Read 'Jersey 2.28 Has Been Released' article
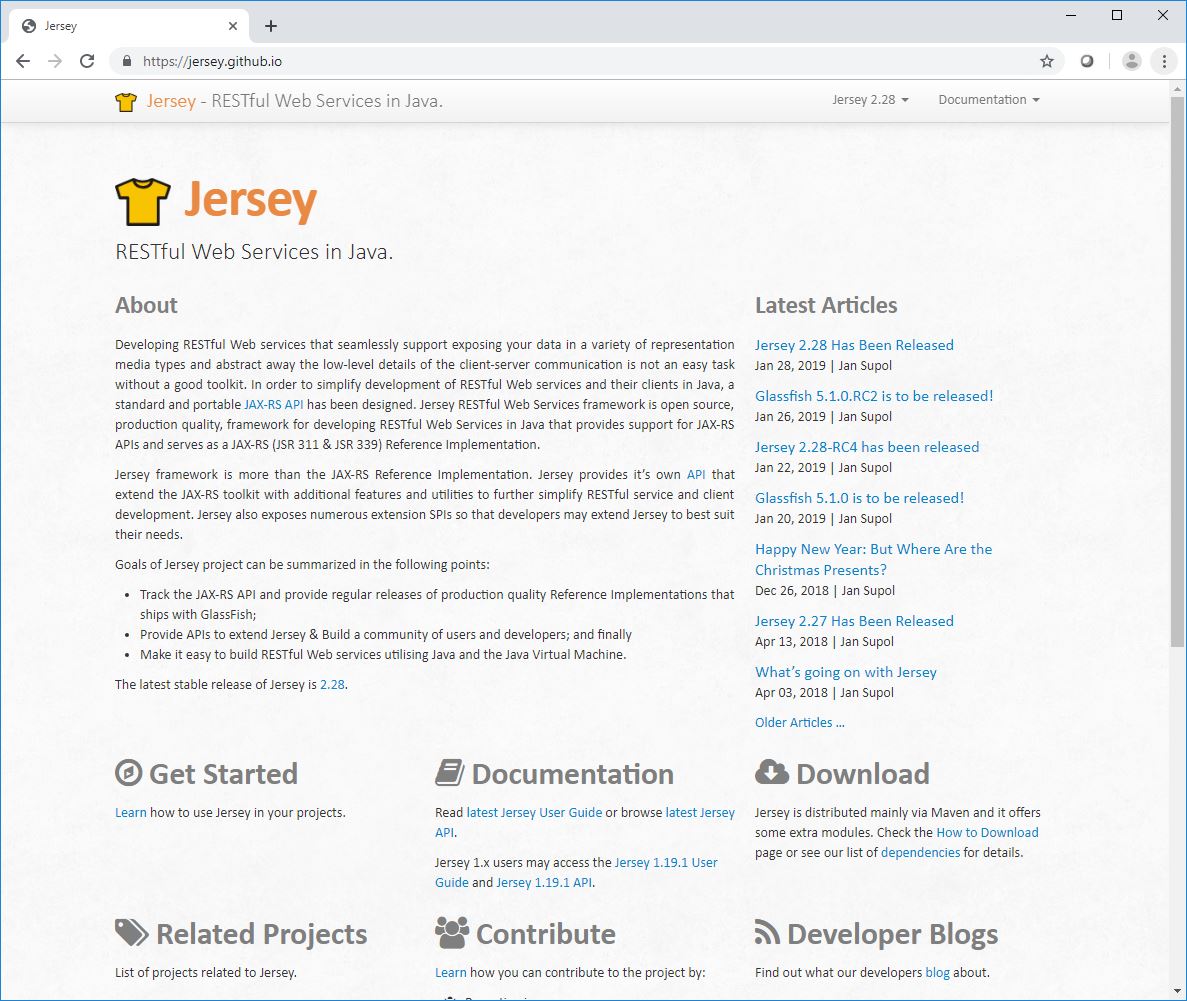Screen dimensions: 1187x1001 (x=854, y=345)
